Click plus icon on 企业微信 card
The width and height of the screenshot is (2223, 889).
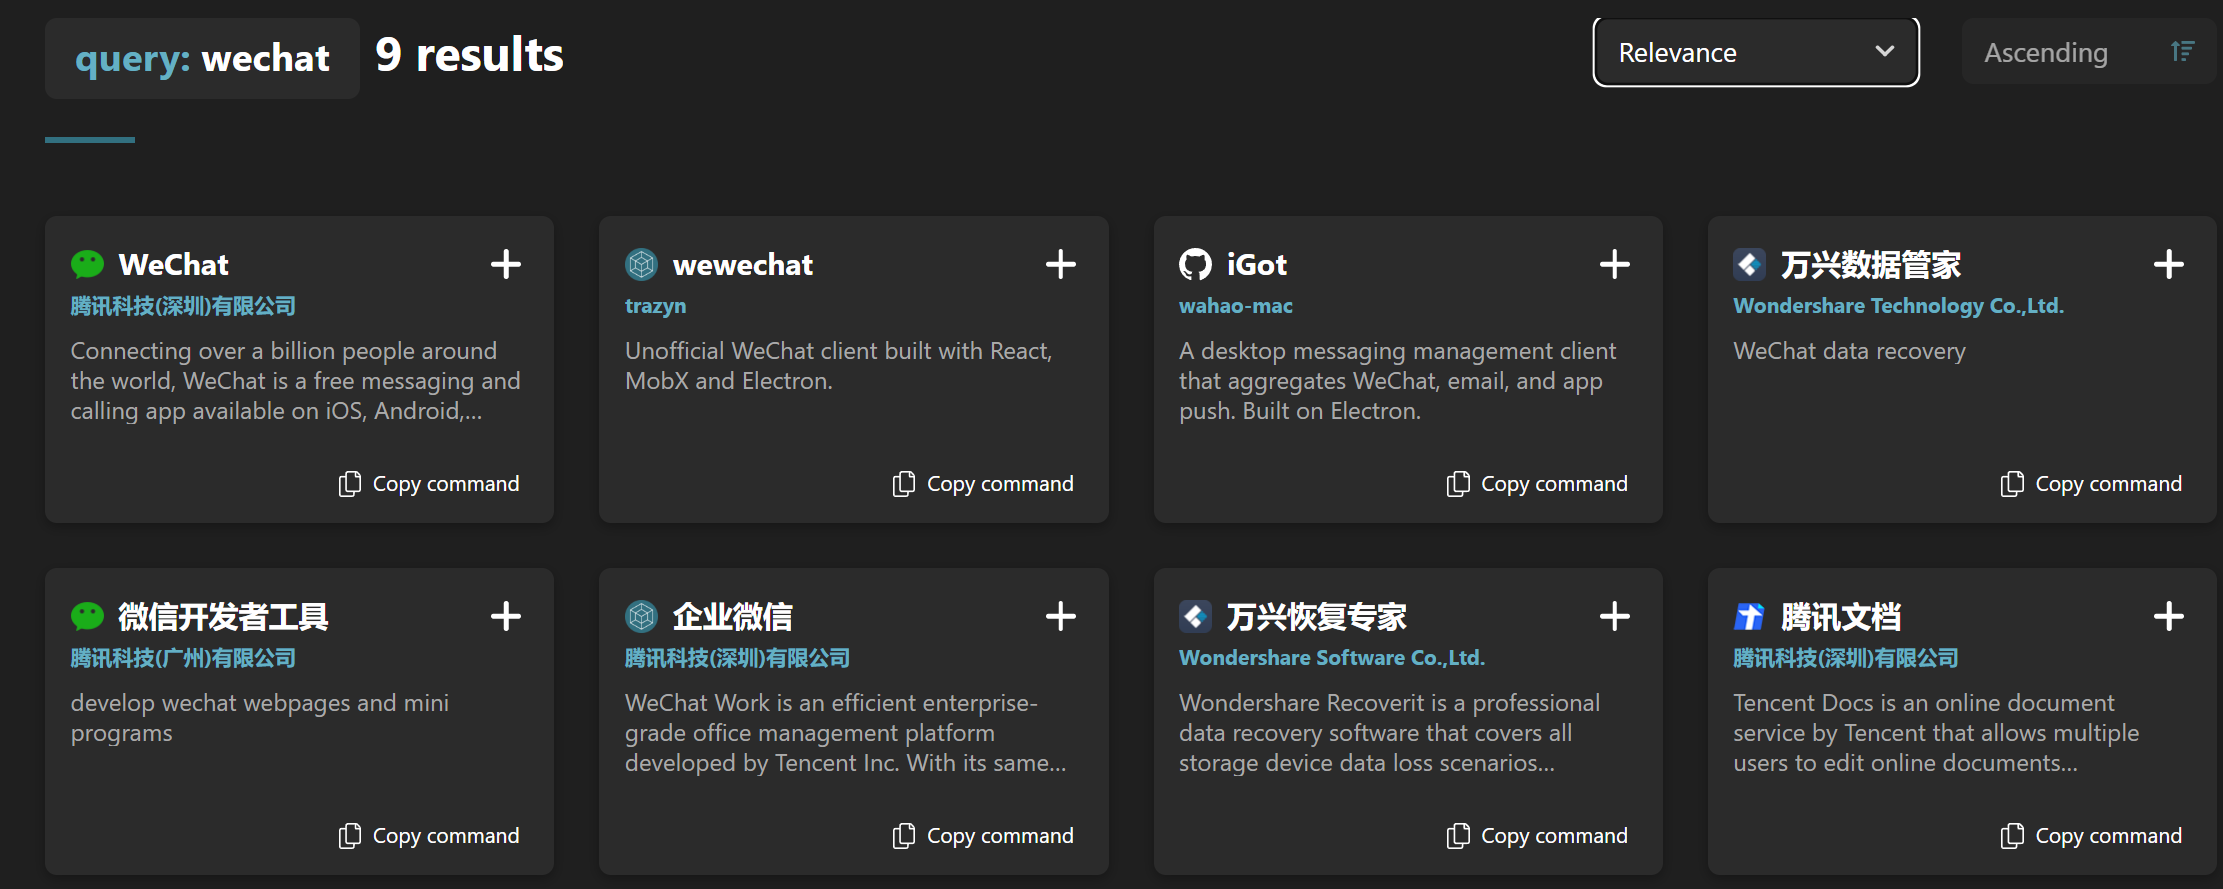point(1060,617)
